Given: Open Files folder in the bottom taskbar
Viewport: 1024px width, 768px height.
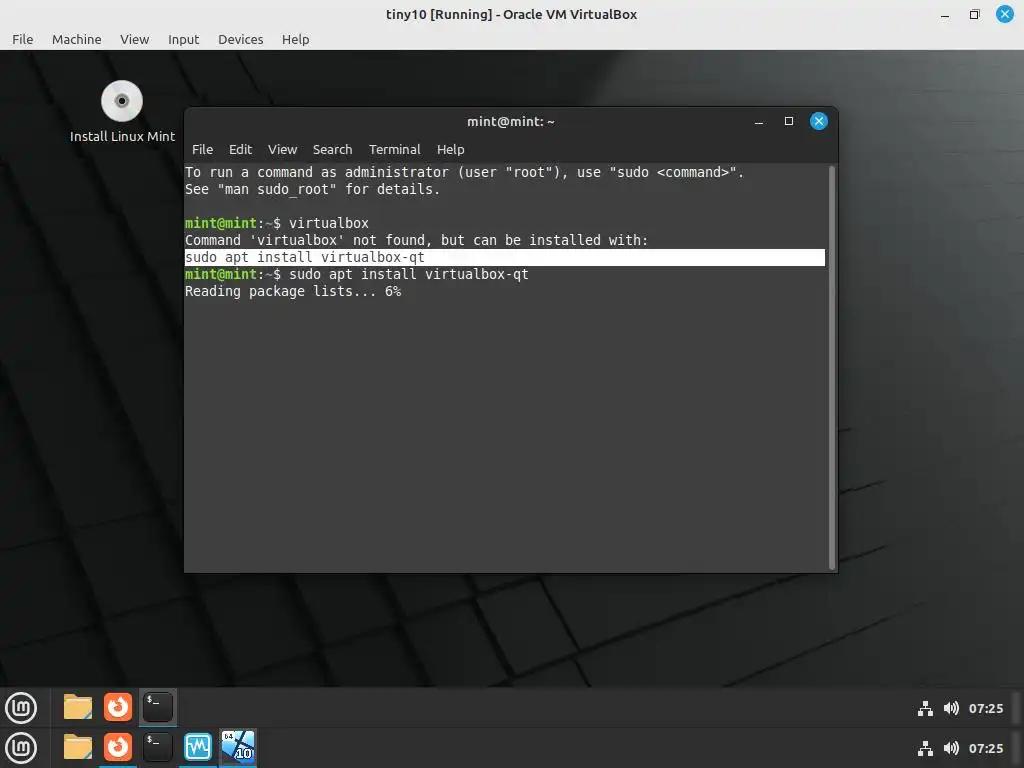Looking at the screenshot, I should [78, 748].
